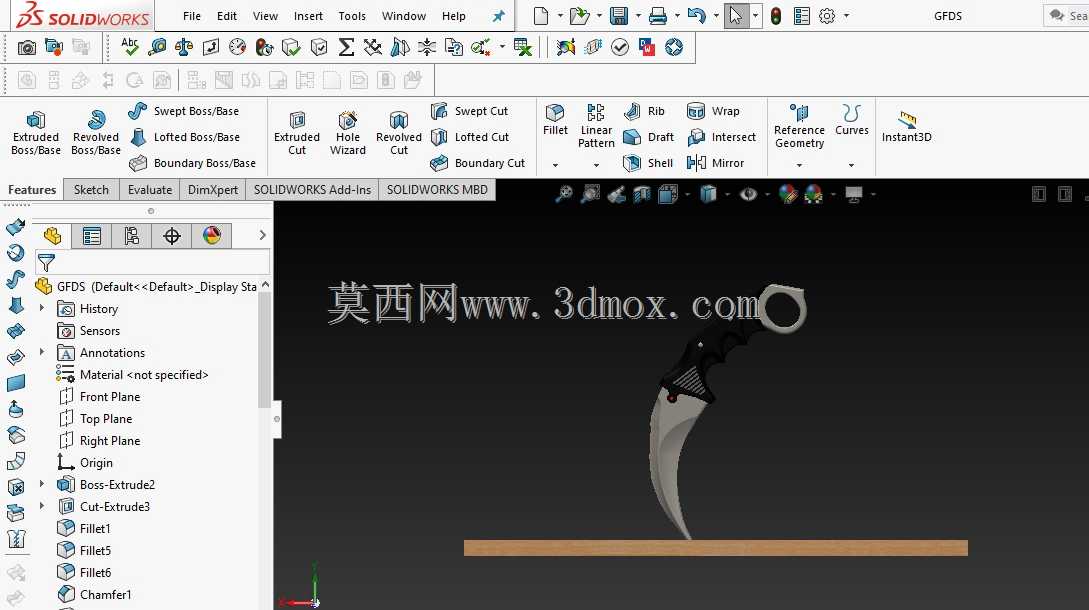This screenshot has width=1089, height=610.
Task: Click the Mirror feature tool
Action: pyautogui.click(x=715, y=163)
